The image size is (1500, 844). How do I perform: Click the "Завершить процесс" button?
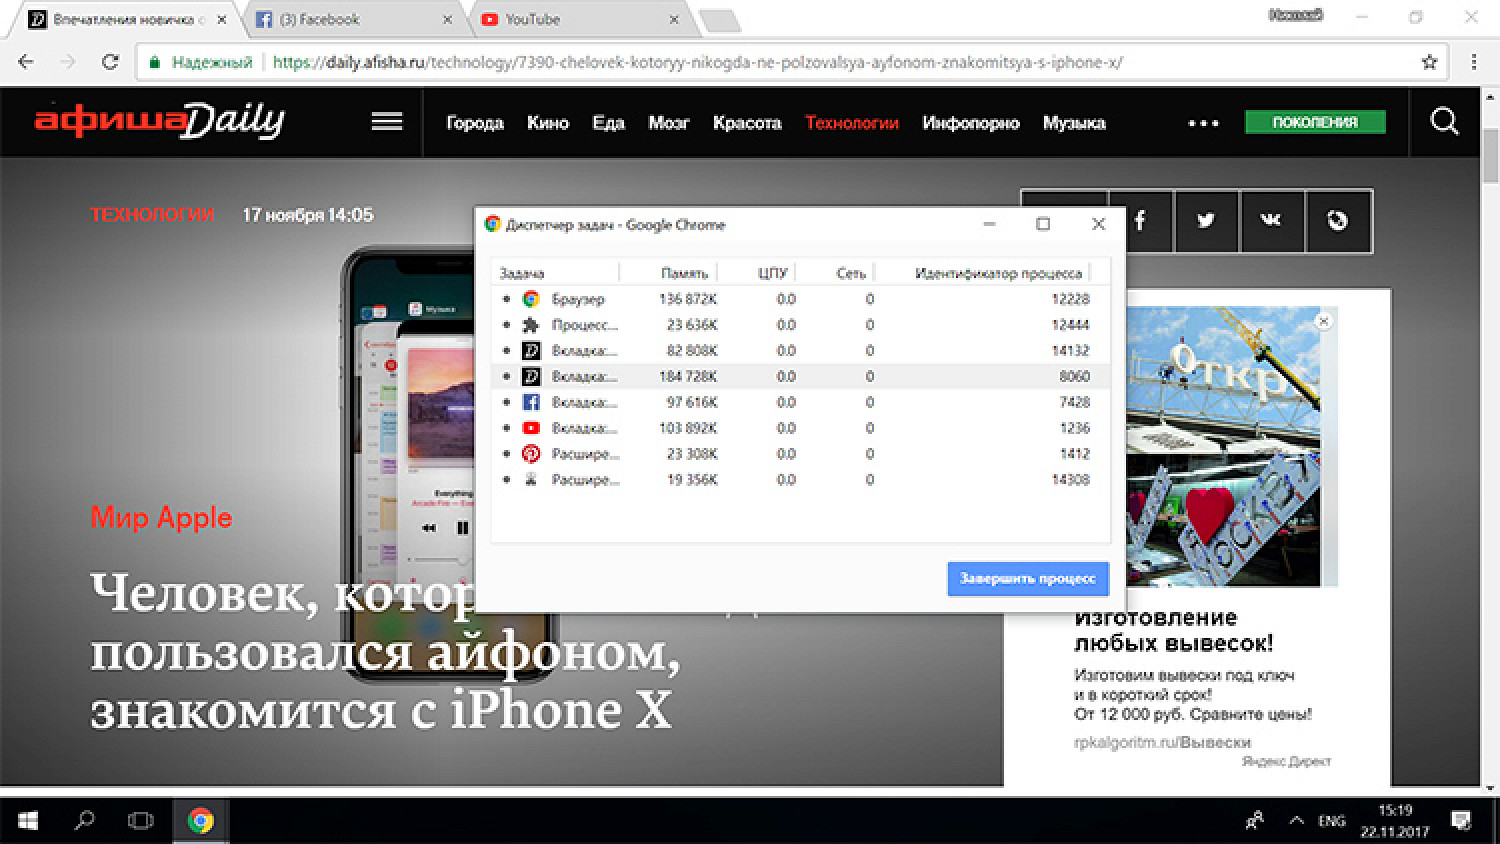click(x=1028, y=578)
